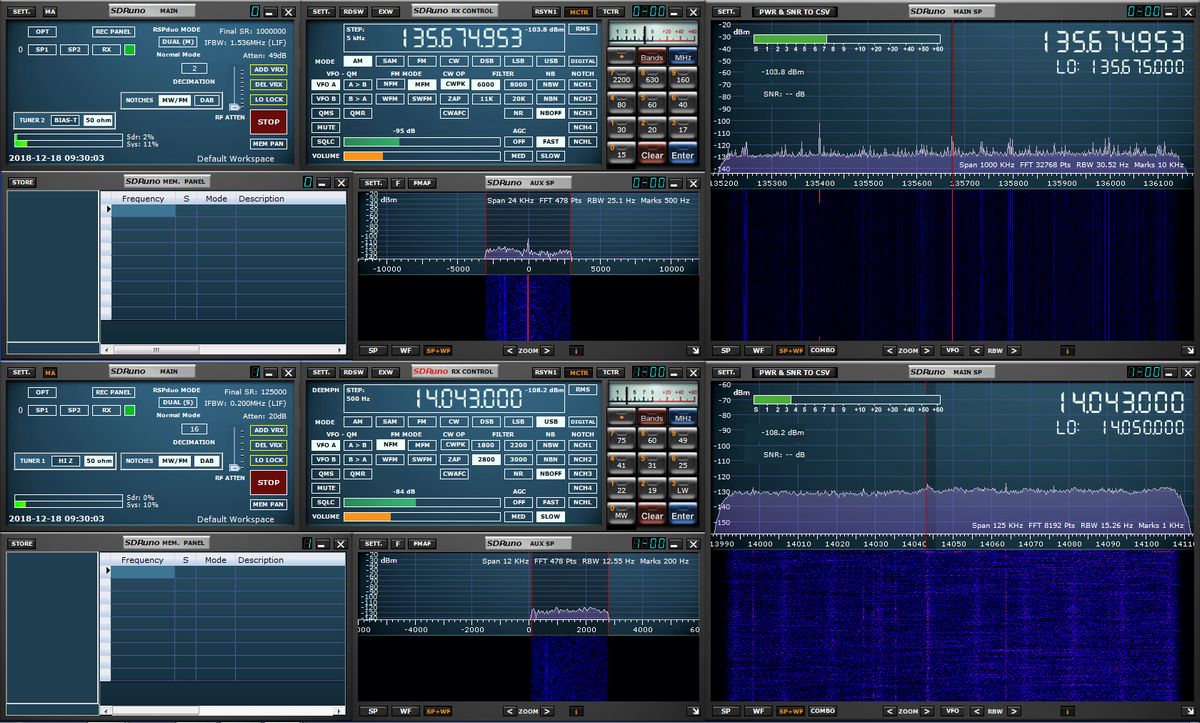Enable LSB mode on the 135.674 MHz receiver
The image size is (1200, 723).
pyautogui.click(x=517, y=61)
